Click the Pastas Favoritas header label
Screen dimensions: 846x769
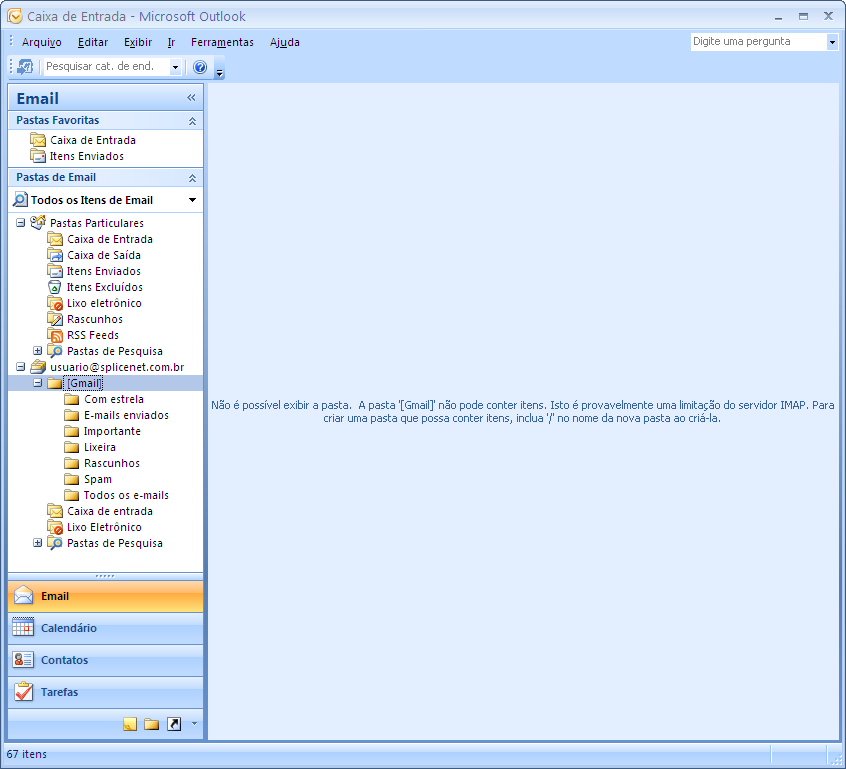pyautogui.click(x=58, y=120)
